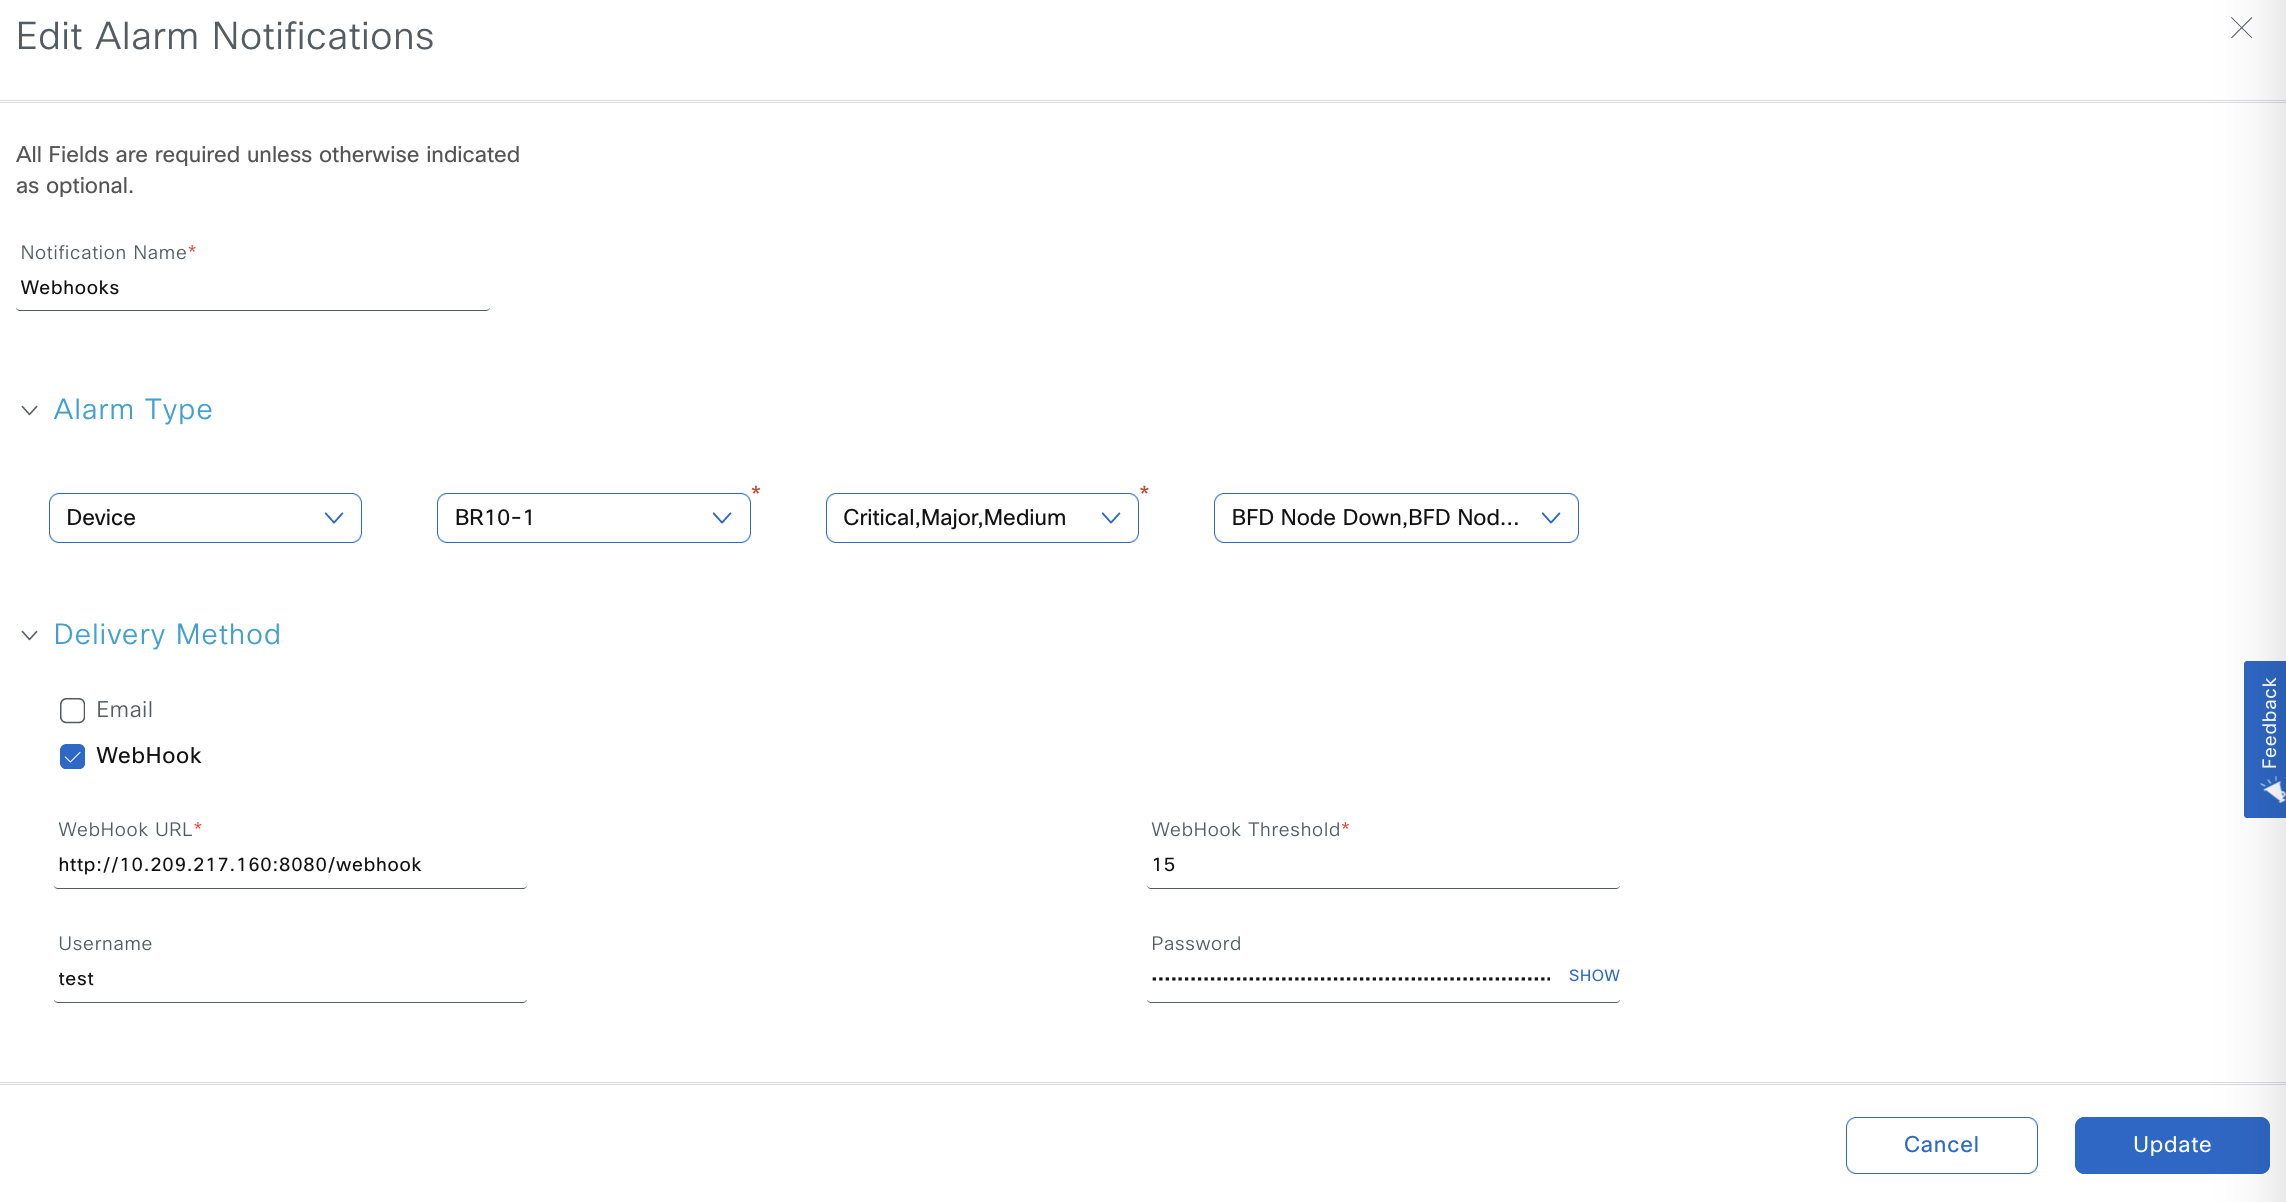Open the BR10-1 device dropdown
The height and width of the screenshot is (1202, 2286).
tap(593, 518)
